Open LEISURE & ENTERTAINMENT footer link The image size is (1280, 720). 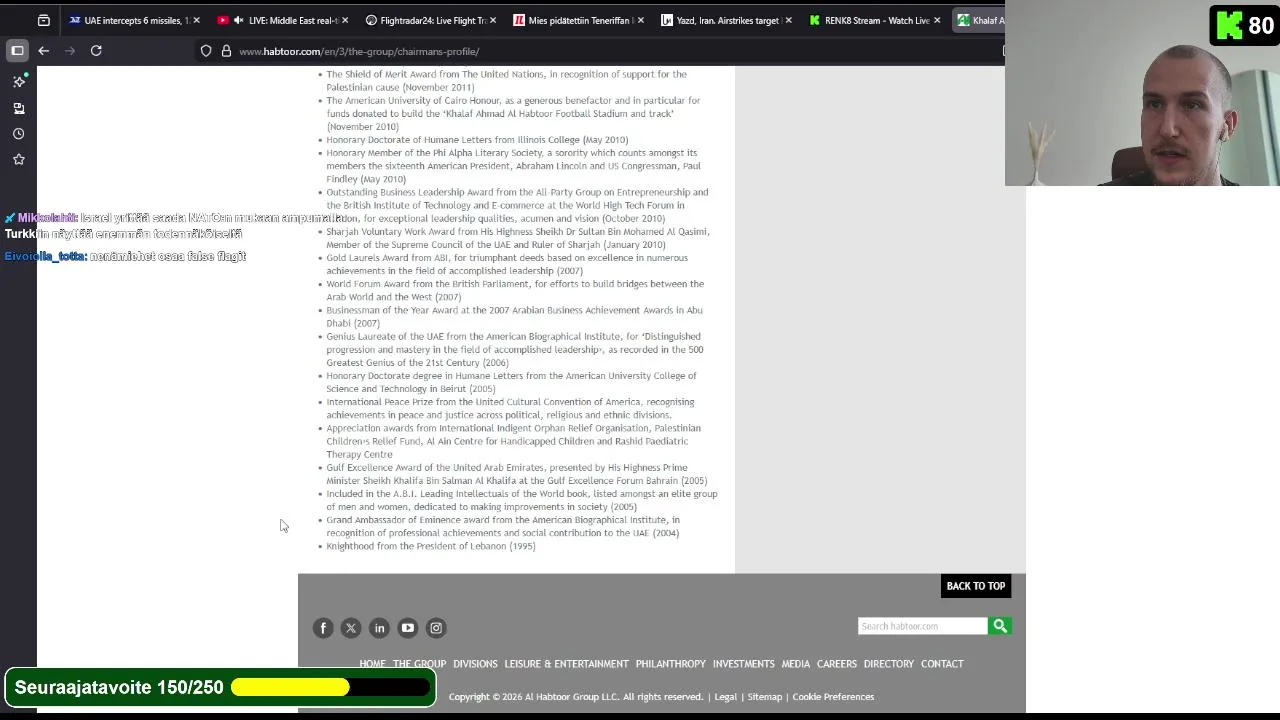[566, 664]
